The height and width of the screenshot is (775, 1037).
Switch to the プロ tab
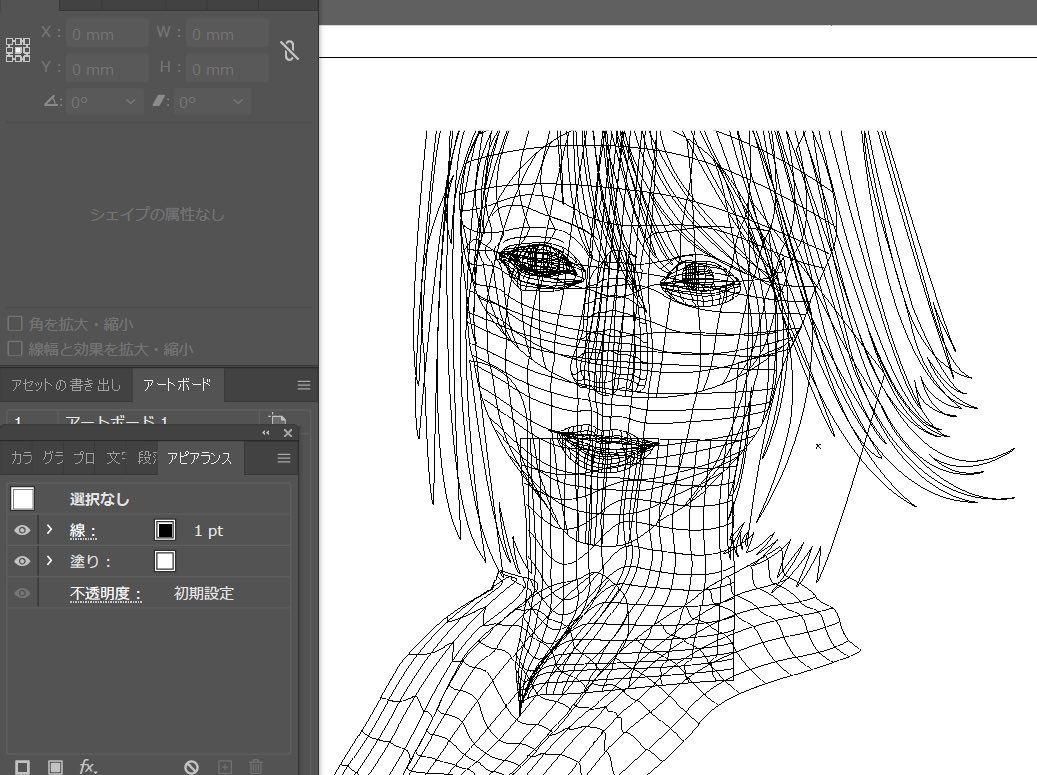pyautogui.click(x=84, y=458)
